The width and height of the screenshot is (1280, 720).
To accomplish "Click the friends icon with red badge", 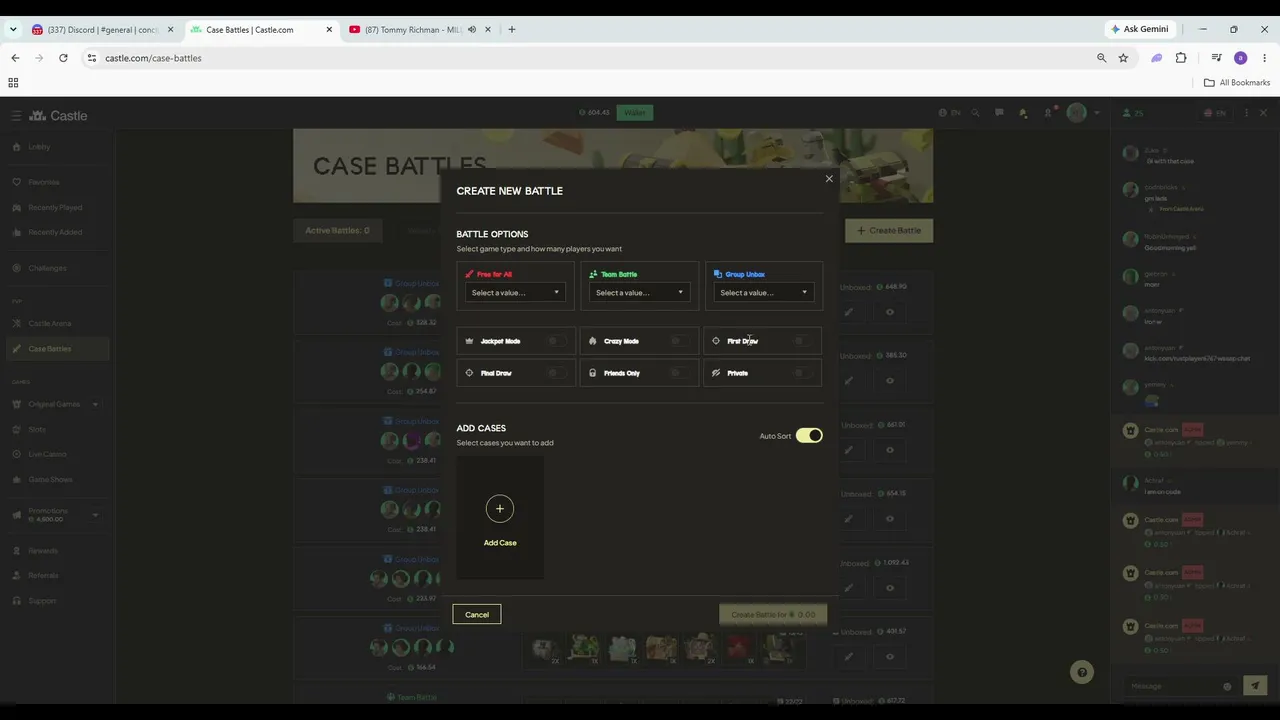I will (x=1049, y=113).
